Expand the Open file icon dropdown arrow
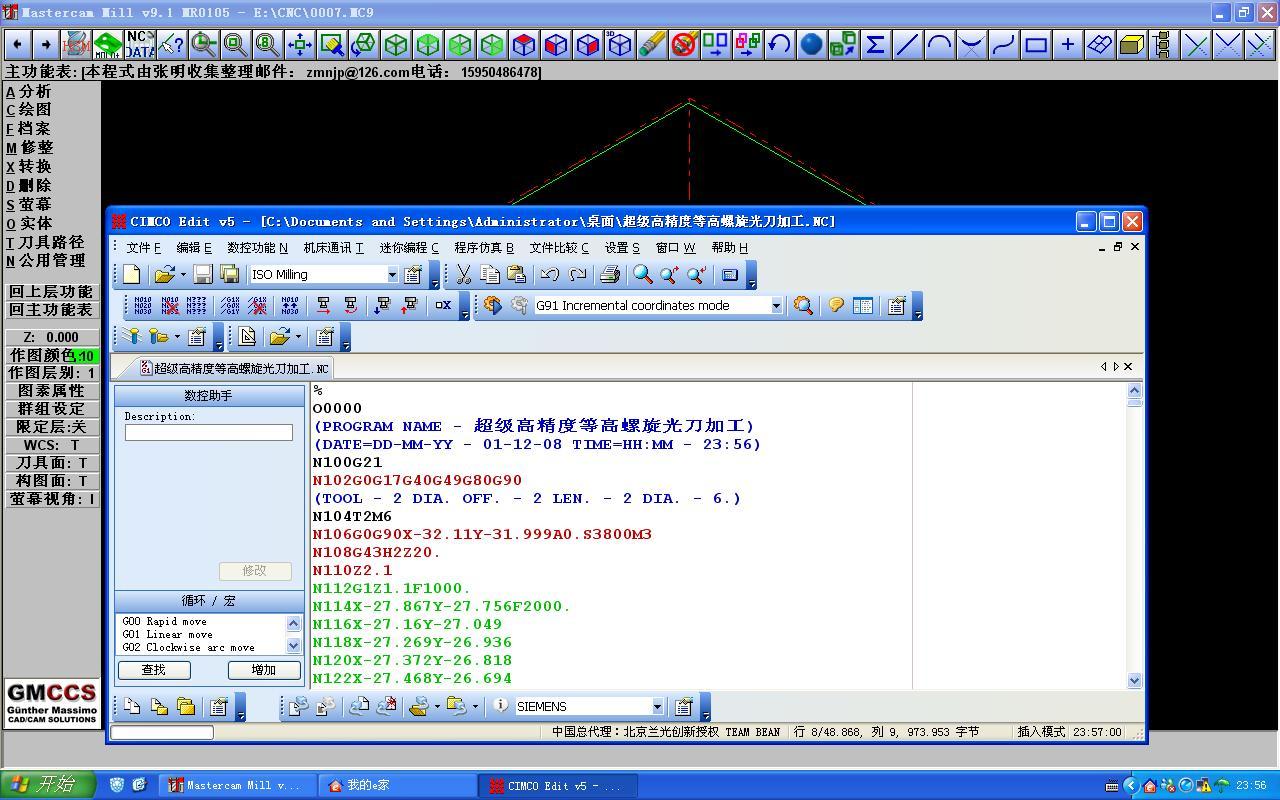The image size is (1280, 800). [x=183, y=275]
